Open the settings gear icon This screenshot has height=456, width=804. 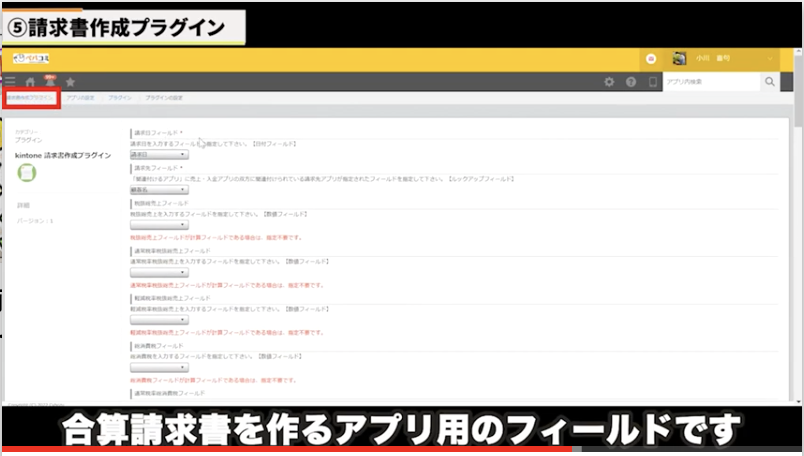[x=608, y=82]
